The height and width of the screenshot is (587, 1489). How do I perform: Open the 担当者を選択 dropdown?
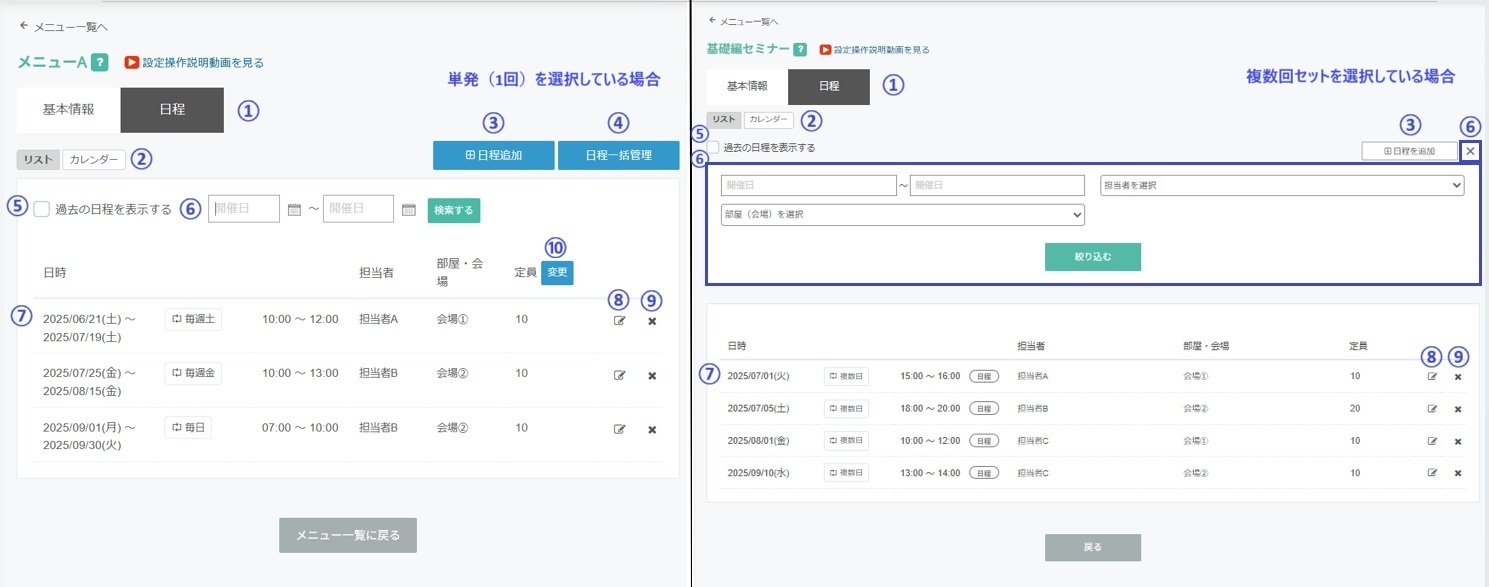pos(1282,186)
